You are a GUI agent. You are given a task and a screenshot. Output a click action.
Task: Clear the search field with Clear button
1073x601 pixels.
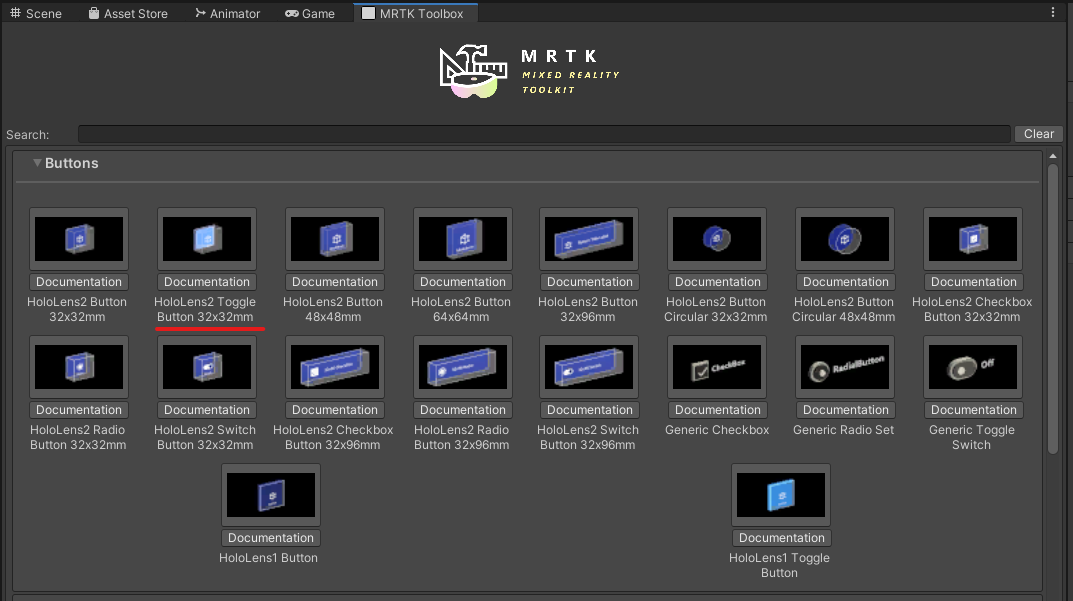1038,134
